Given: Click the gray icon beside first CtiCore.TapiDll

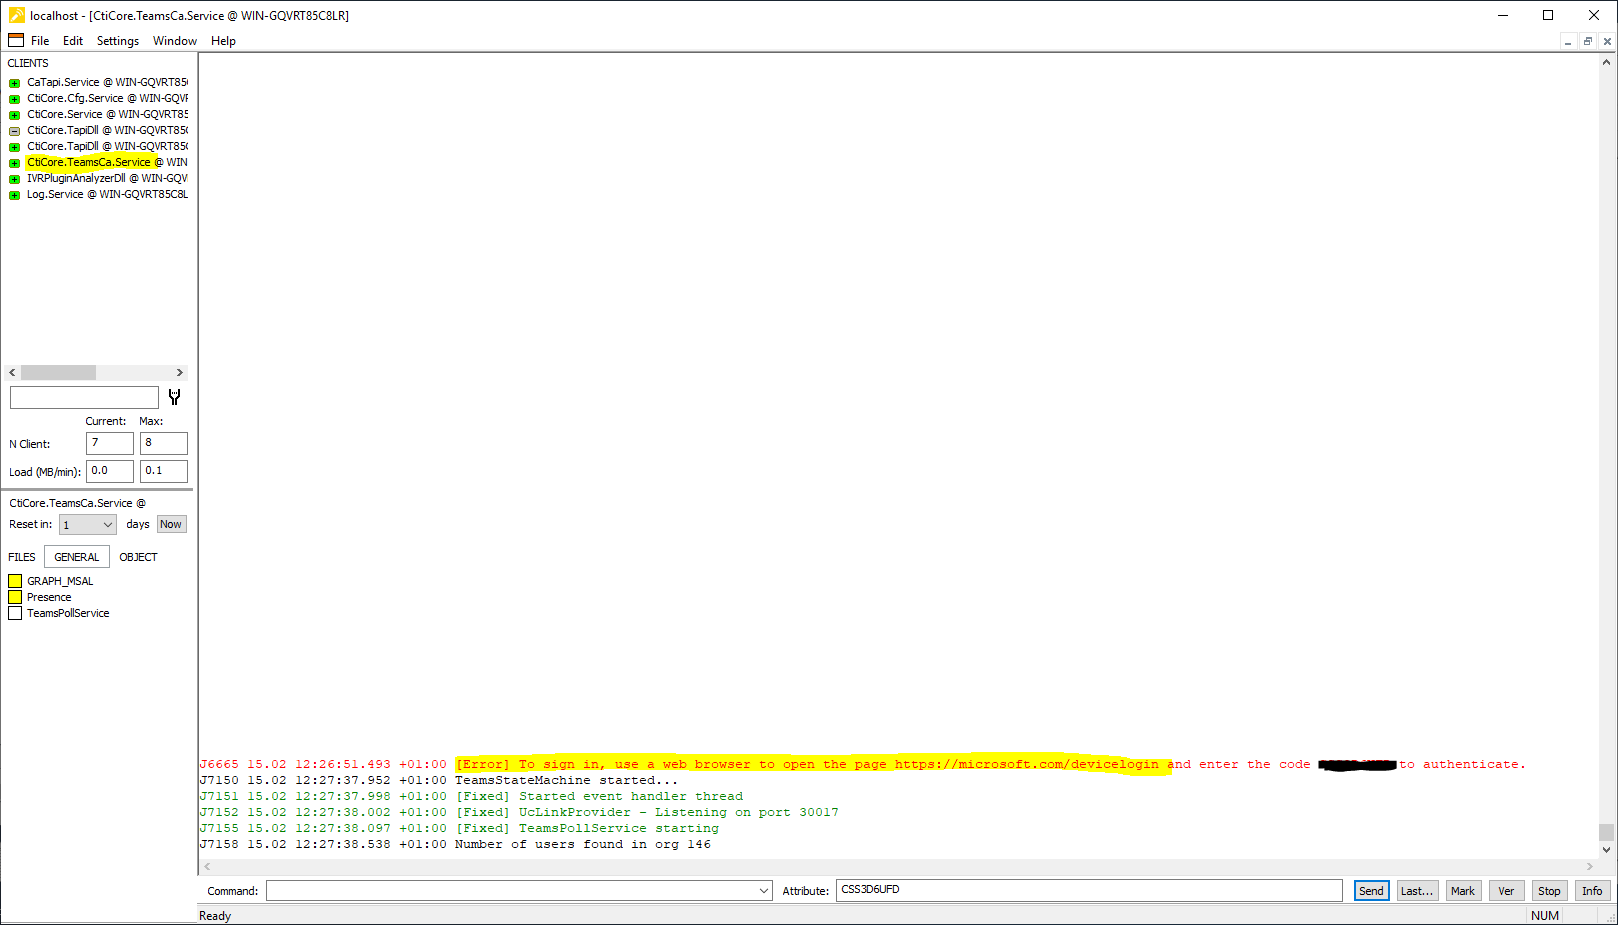Looking at the screenshot, I should click(x=15, y=131).
